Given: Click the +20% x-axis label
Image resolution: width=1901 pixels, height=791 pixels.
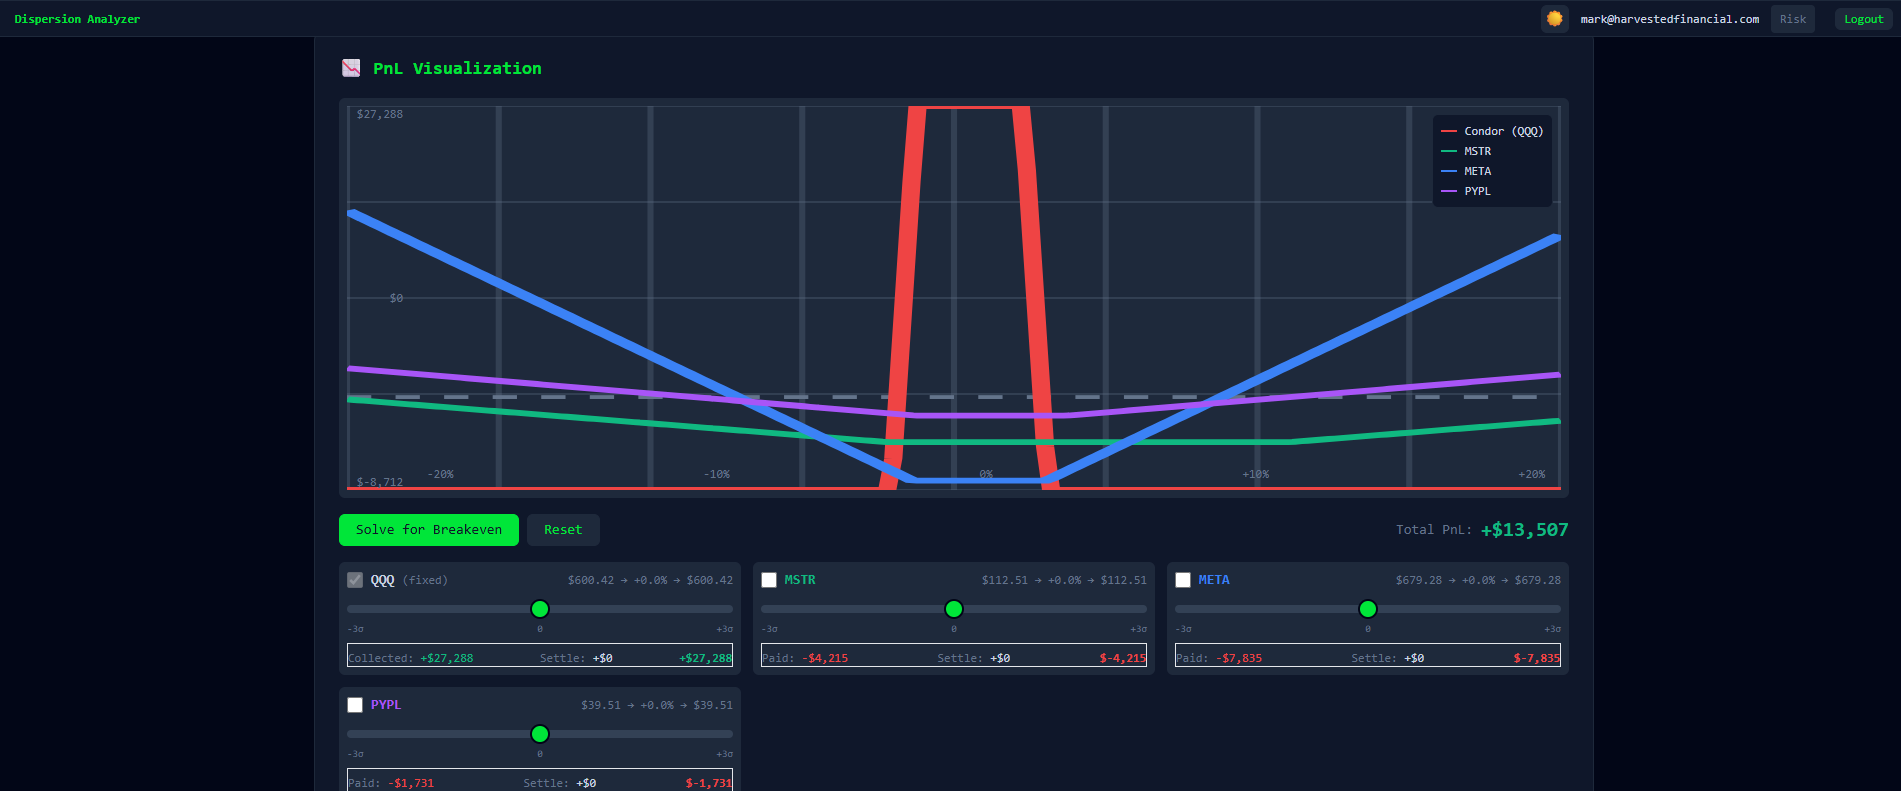Looking at the screenshot, I should tap(1532, 474).
